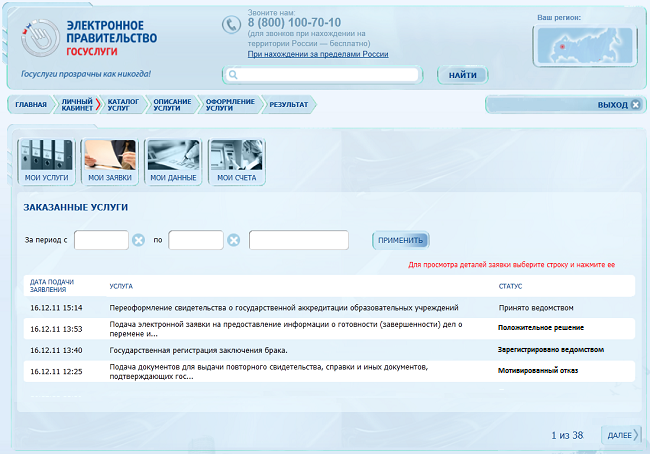
Task: Select row dated 16.12.11 12:25
Action: 329,371
